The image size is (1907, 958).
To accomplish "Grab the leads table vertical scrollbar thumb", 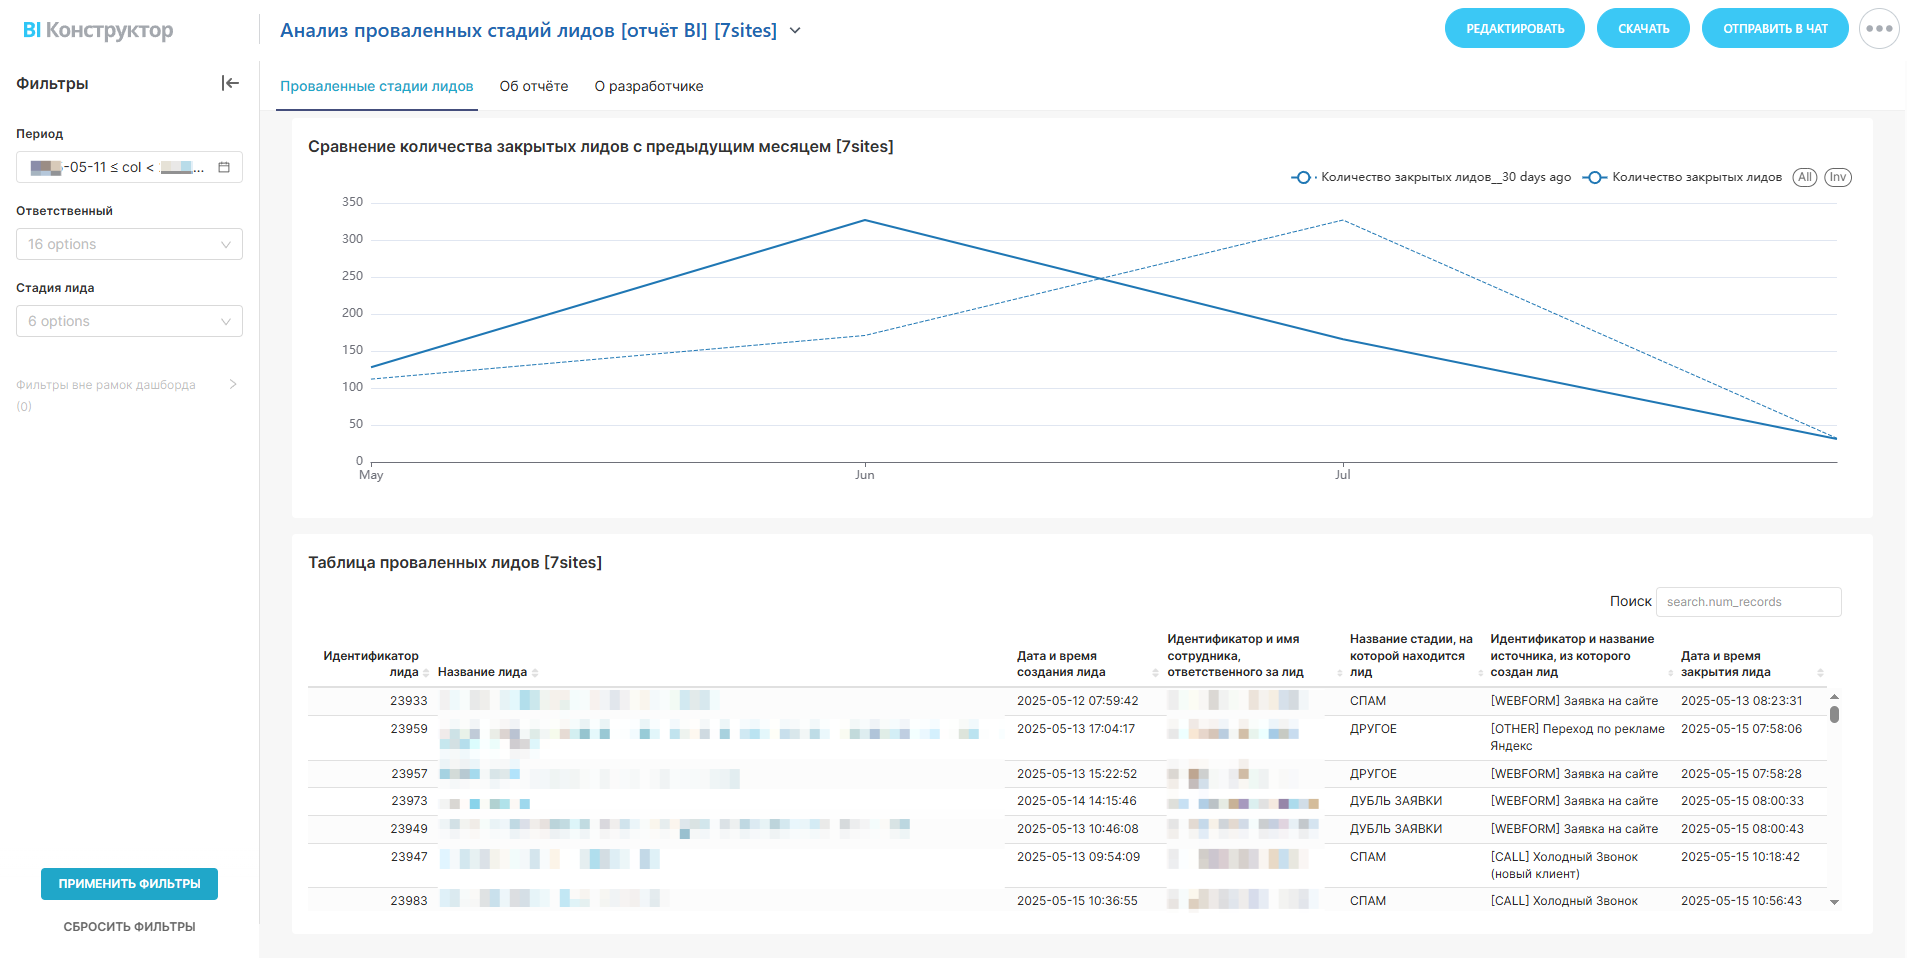I will tap(1834, 714).
